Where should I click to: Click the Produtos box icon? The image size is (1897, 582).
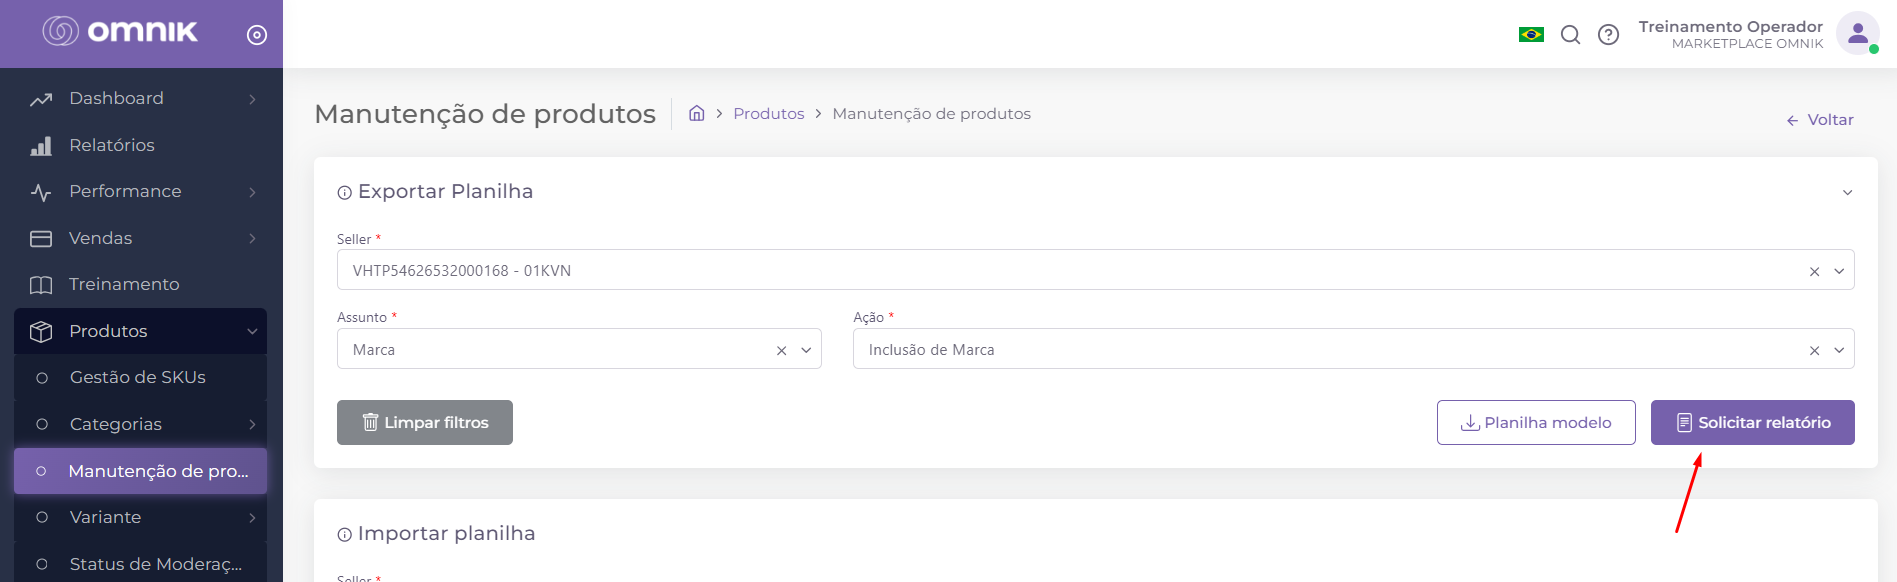(x=41, y=332)
